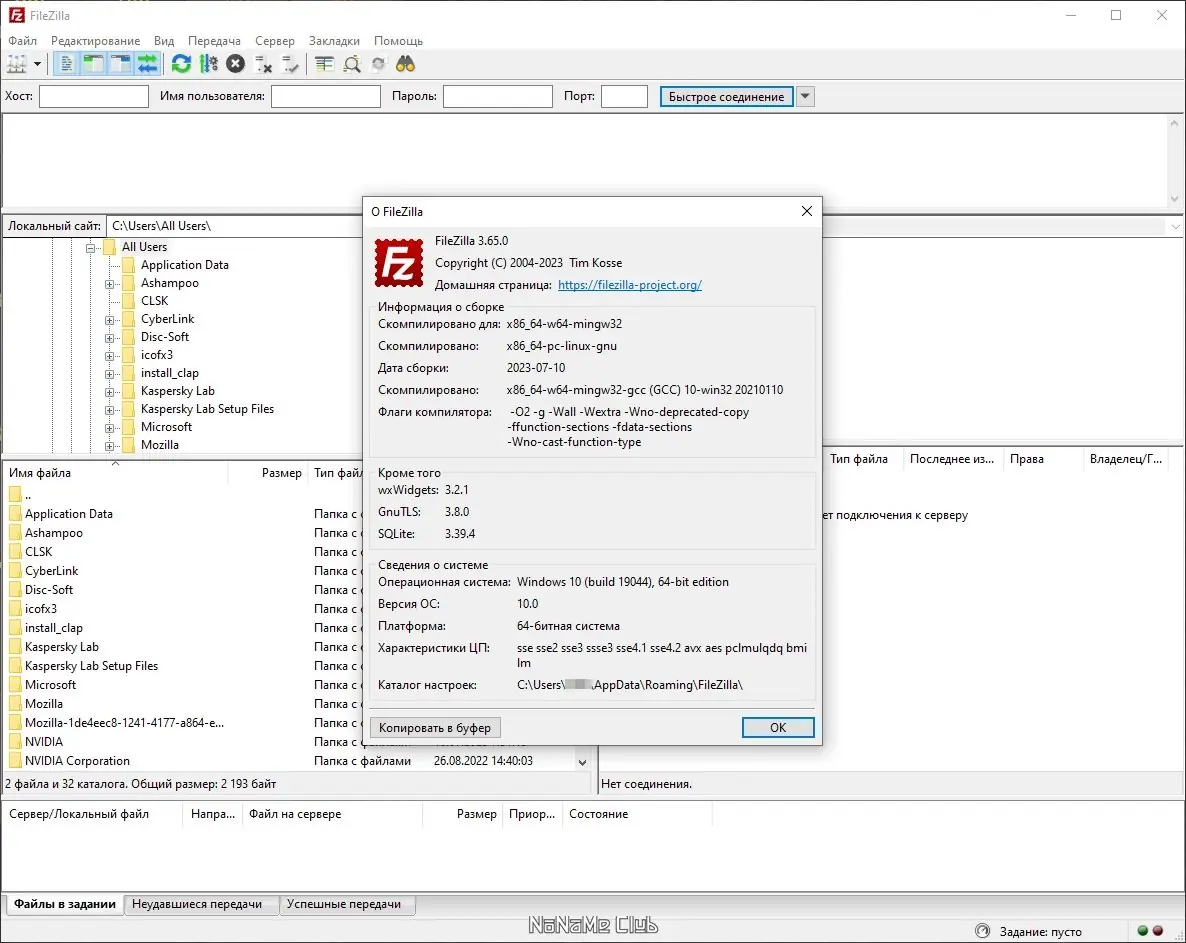Viewport: 1186px width, 943px height.
Task: Refresh file and folder lists
Action: click(x=182, y=64)
